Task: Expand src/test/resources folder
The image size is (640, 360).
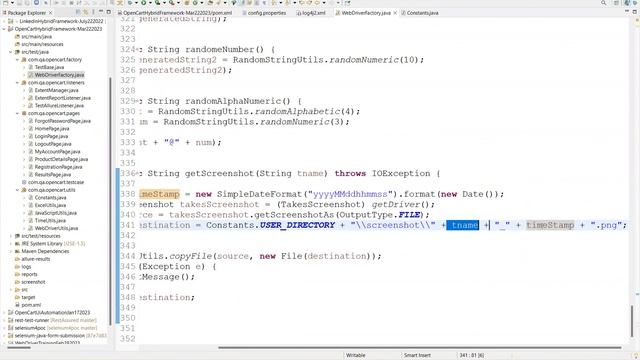Action: [x=11, y=236]
